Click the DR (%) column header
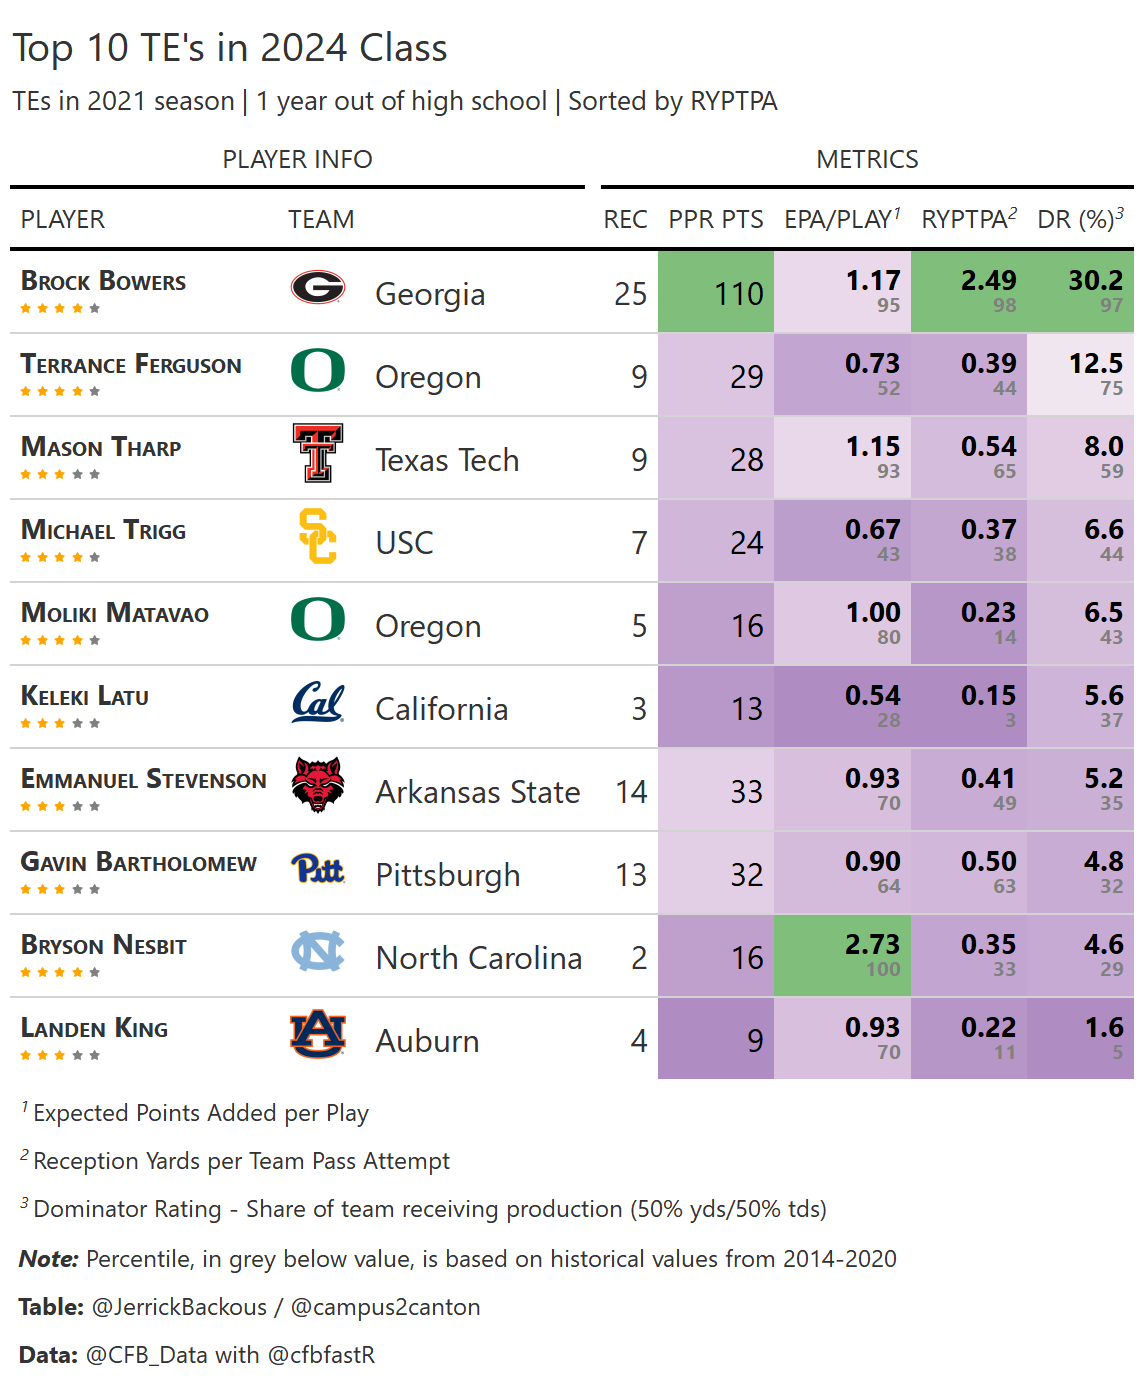 (x=1080, y=219)
